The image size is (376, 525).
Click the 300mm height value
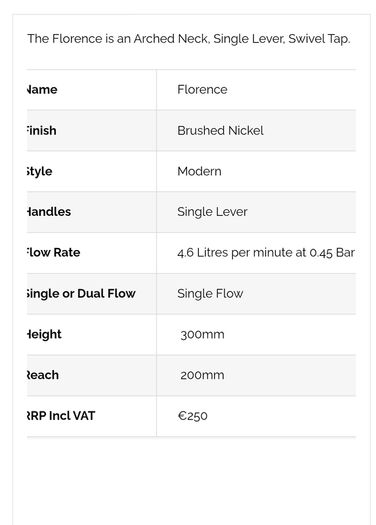(x=202, y=334)
